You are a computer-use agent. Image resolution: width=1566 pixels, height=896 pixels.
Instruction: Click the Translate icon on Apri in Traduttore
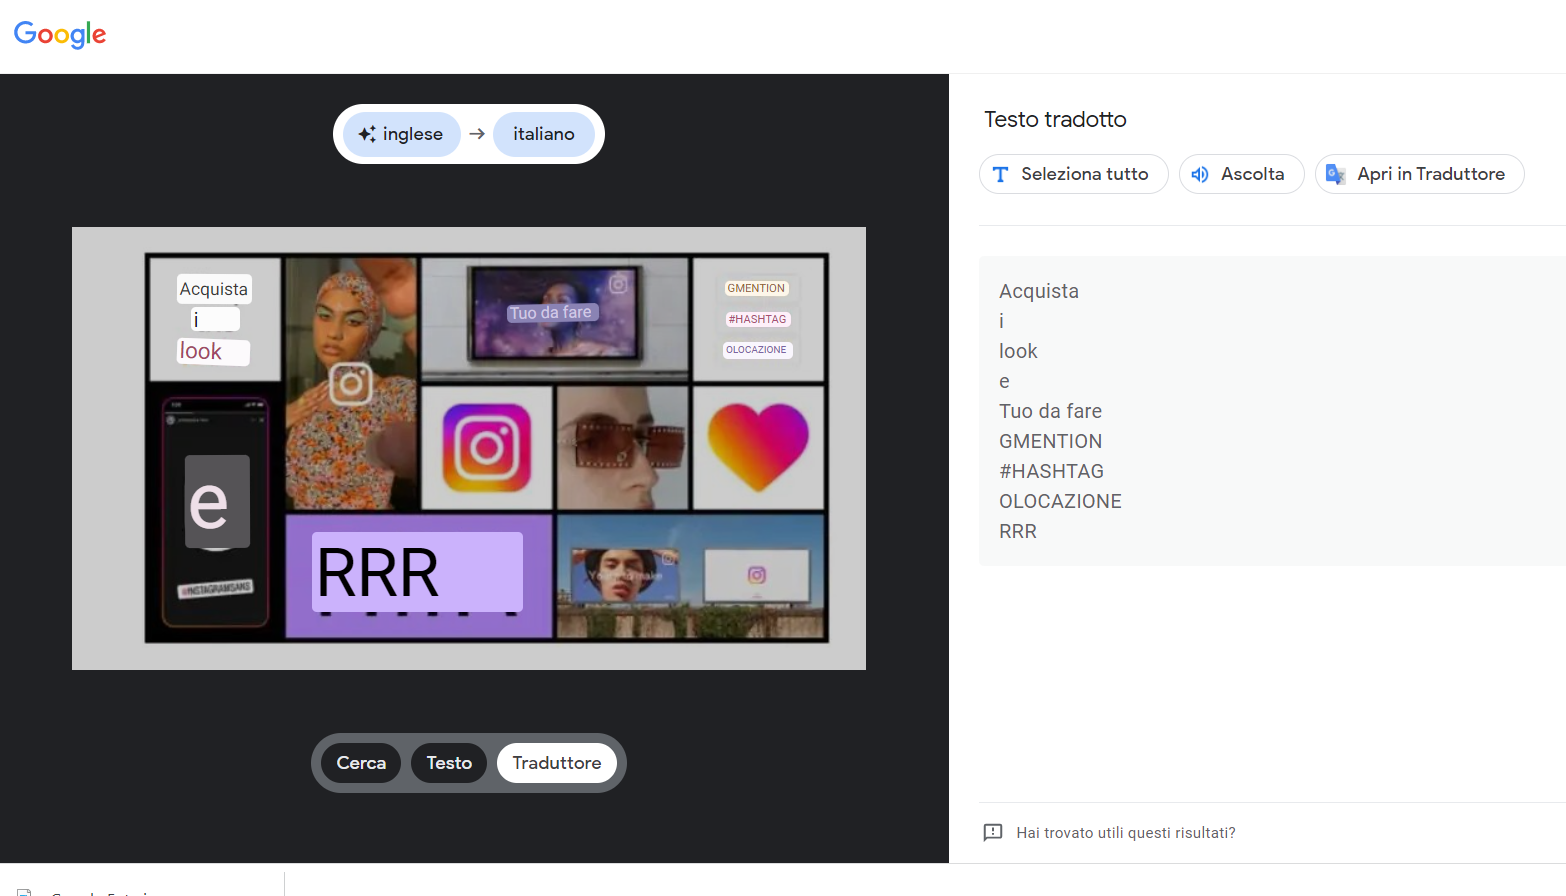click(x=1335, y=174)
